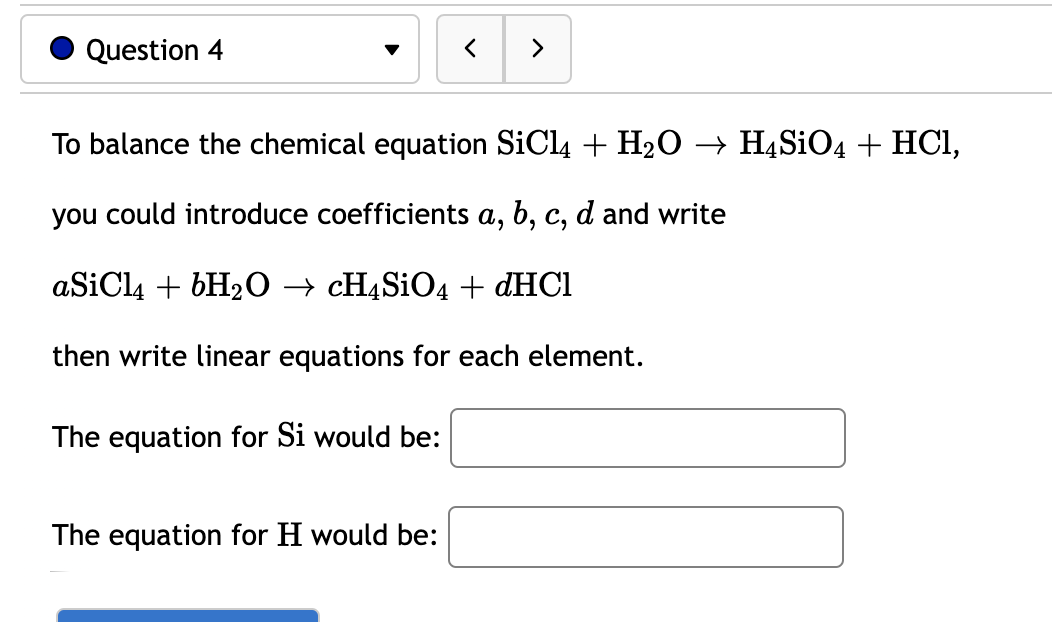Click the answer box for the Si equation
Viewport: 1052px width, 622px height.
click(x=647, y=438)
